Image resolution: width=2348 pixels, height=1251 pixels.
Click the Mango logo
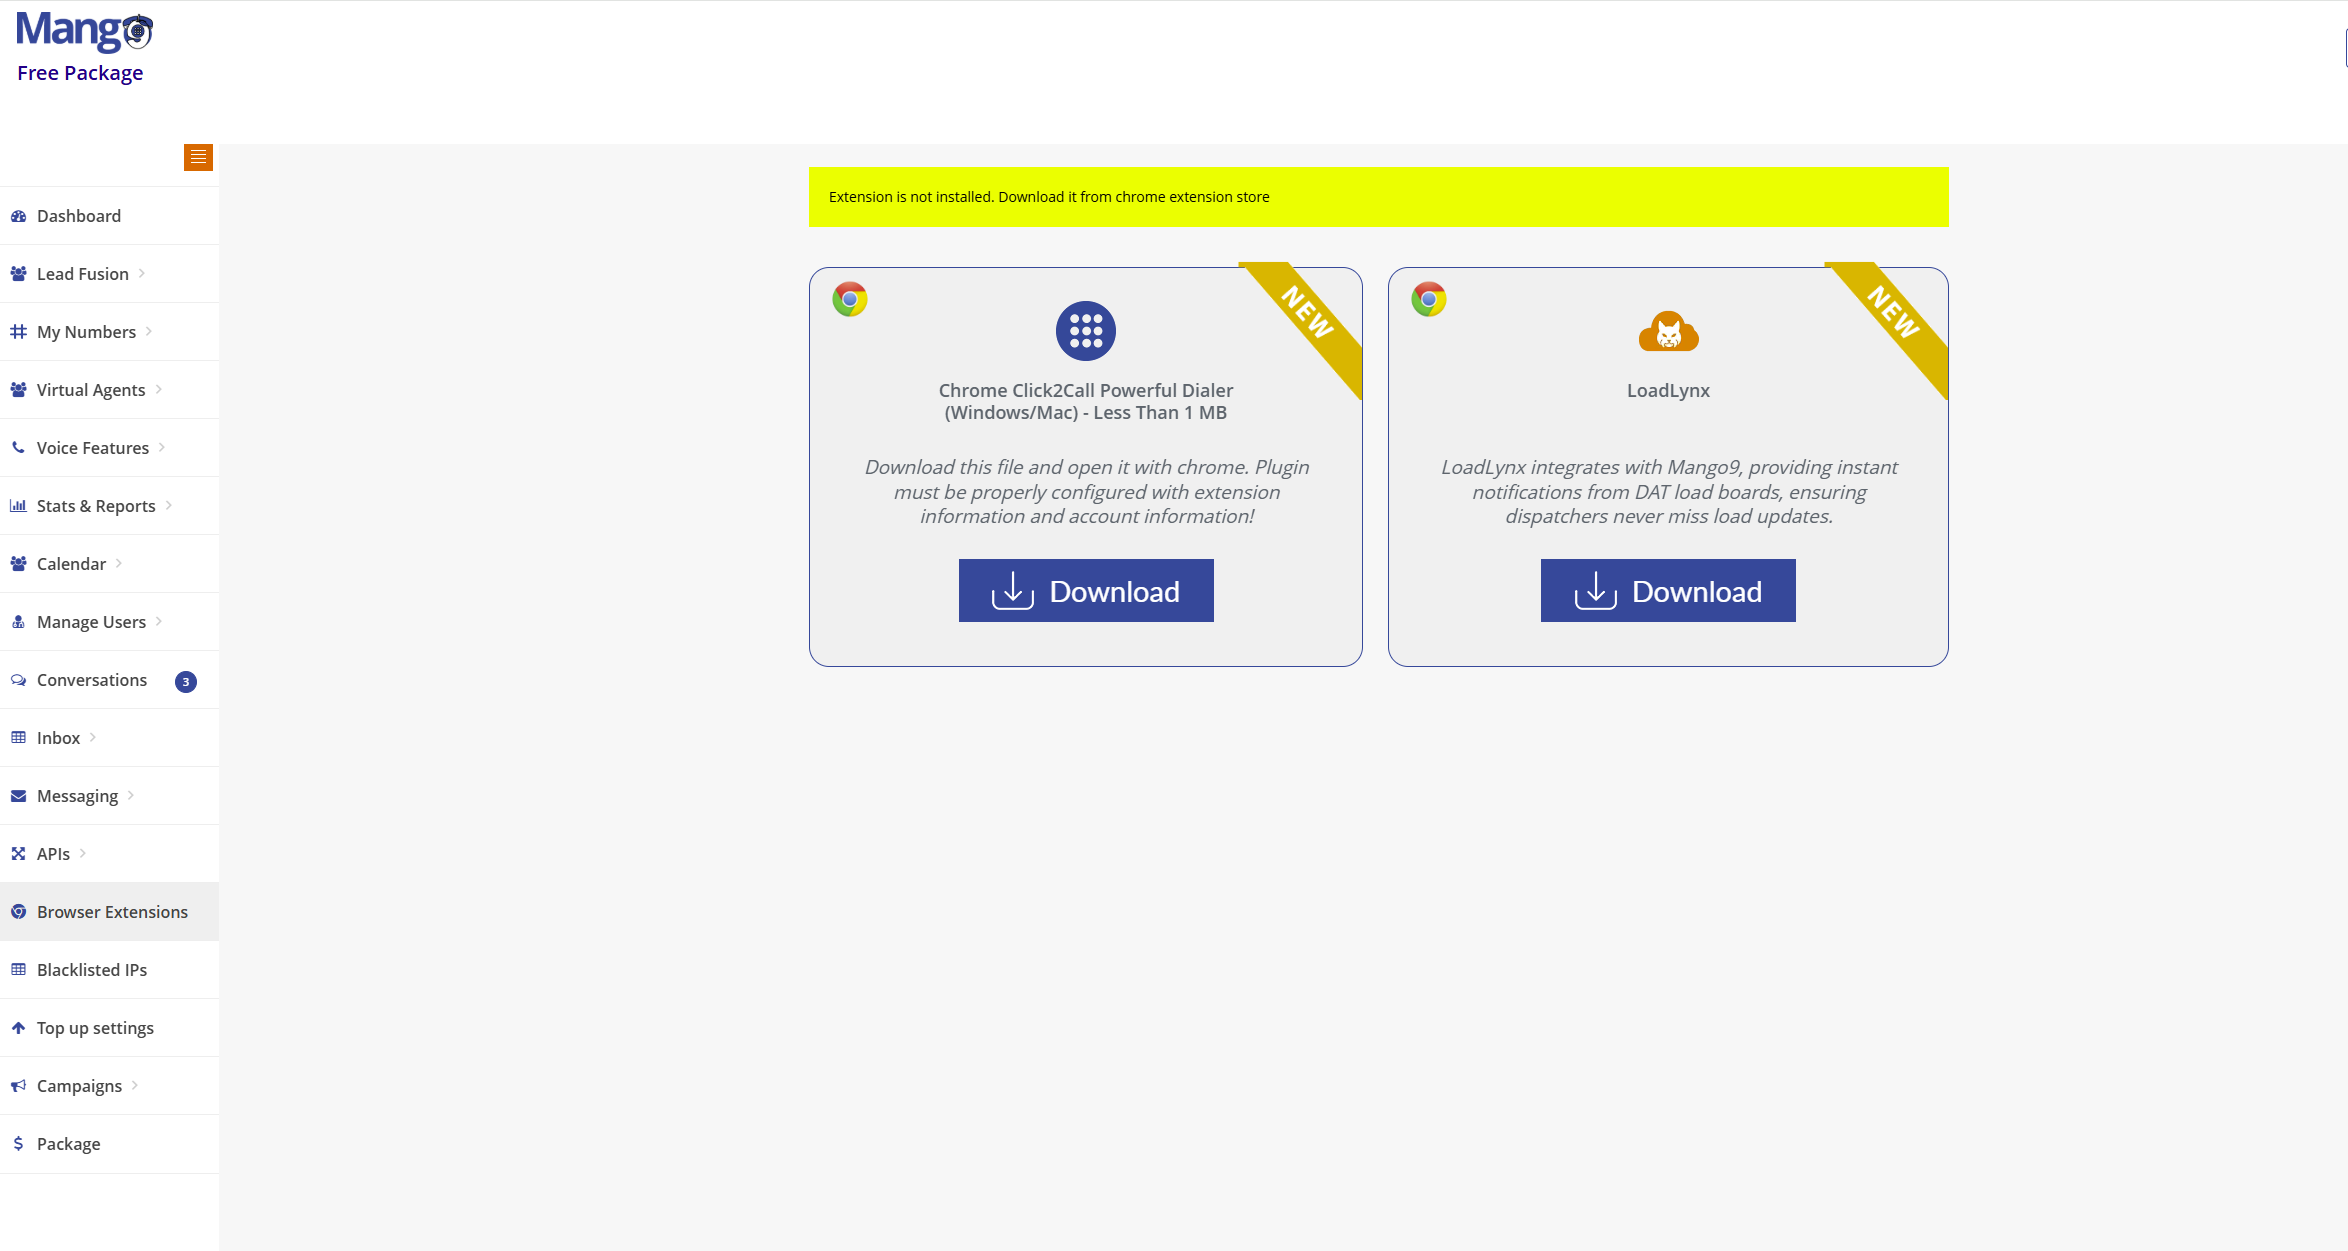[83, 30]
